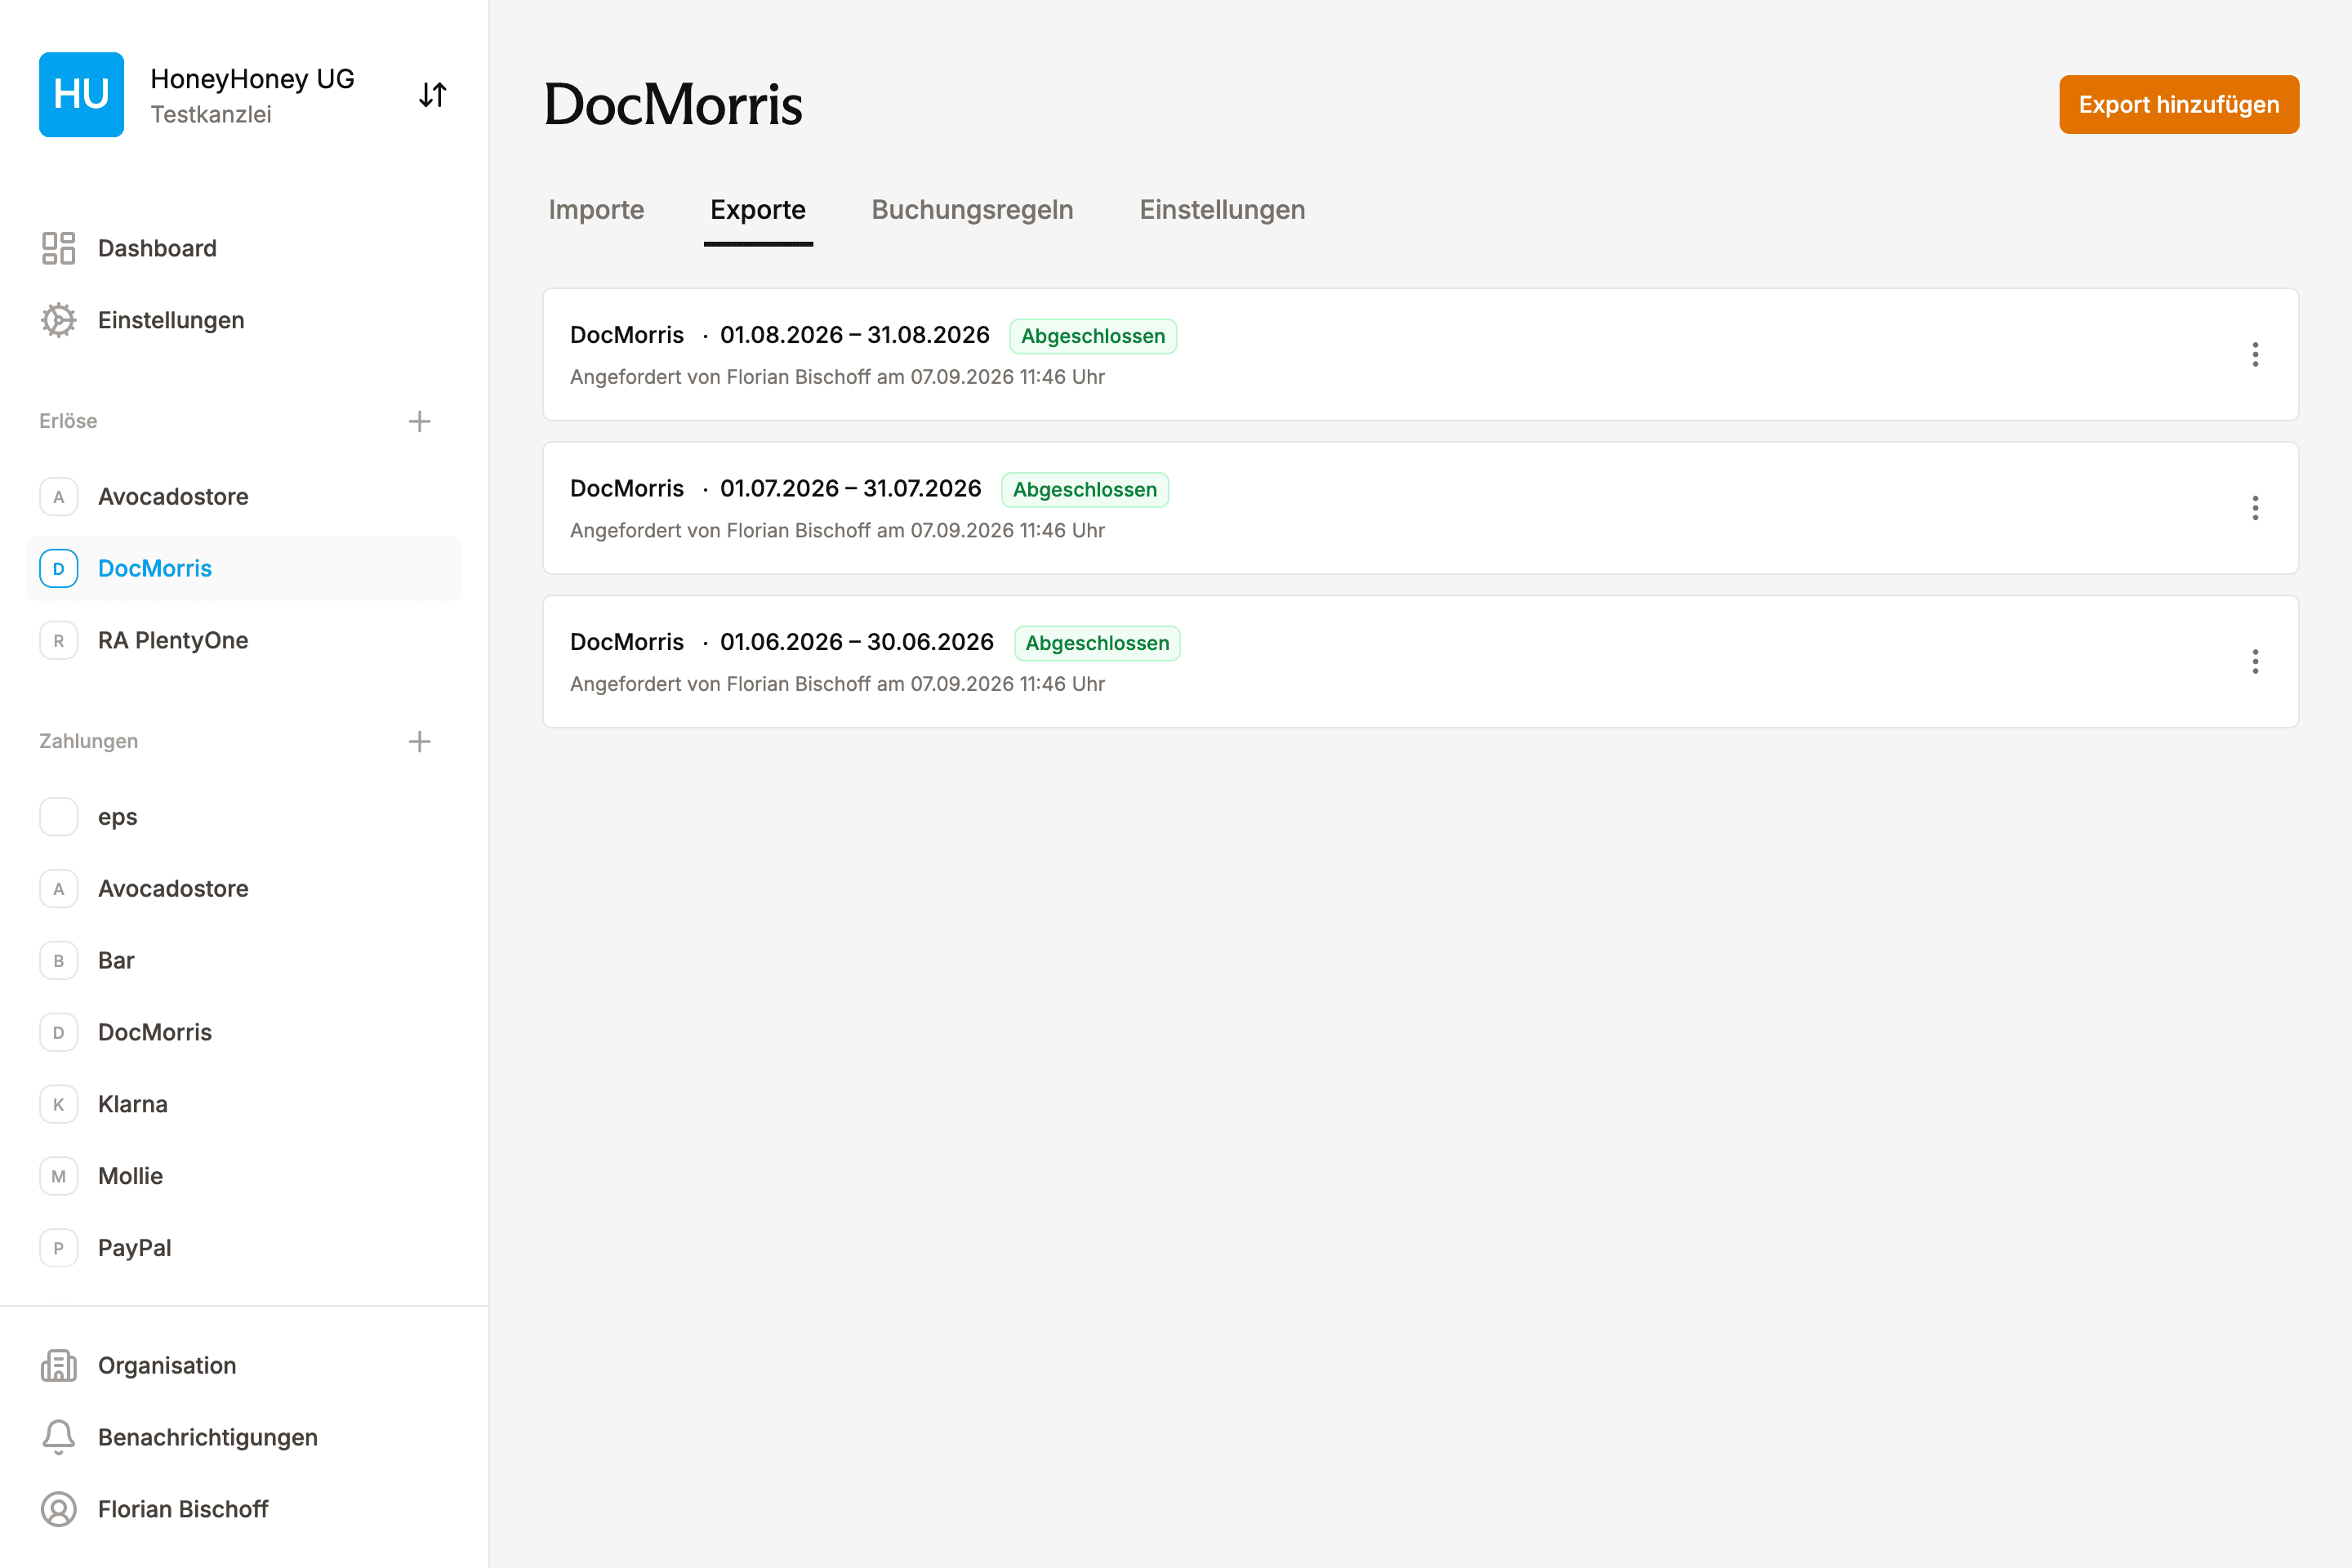This screenshot has height=1568, width=2352.
Task: Open the Einstellungen tab
Action: click(x=1222, y=210)
